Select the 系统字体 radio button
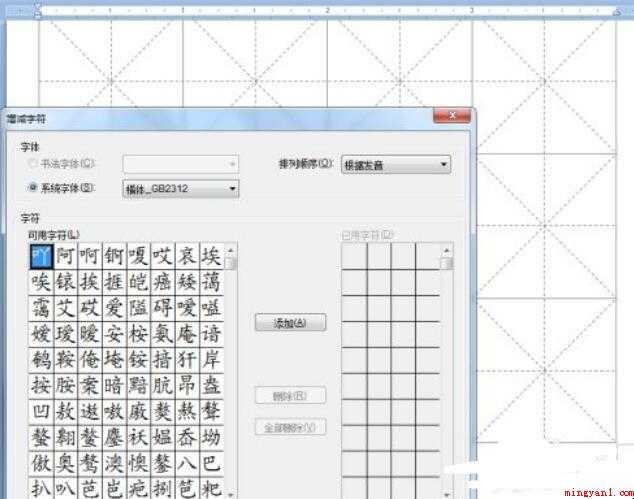This screenshot has height=499, width=634. (x=33, y=188)
